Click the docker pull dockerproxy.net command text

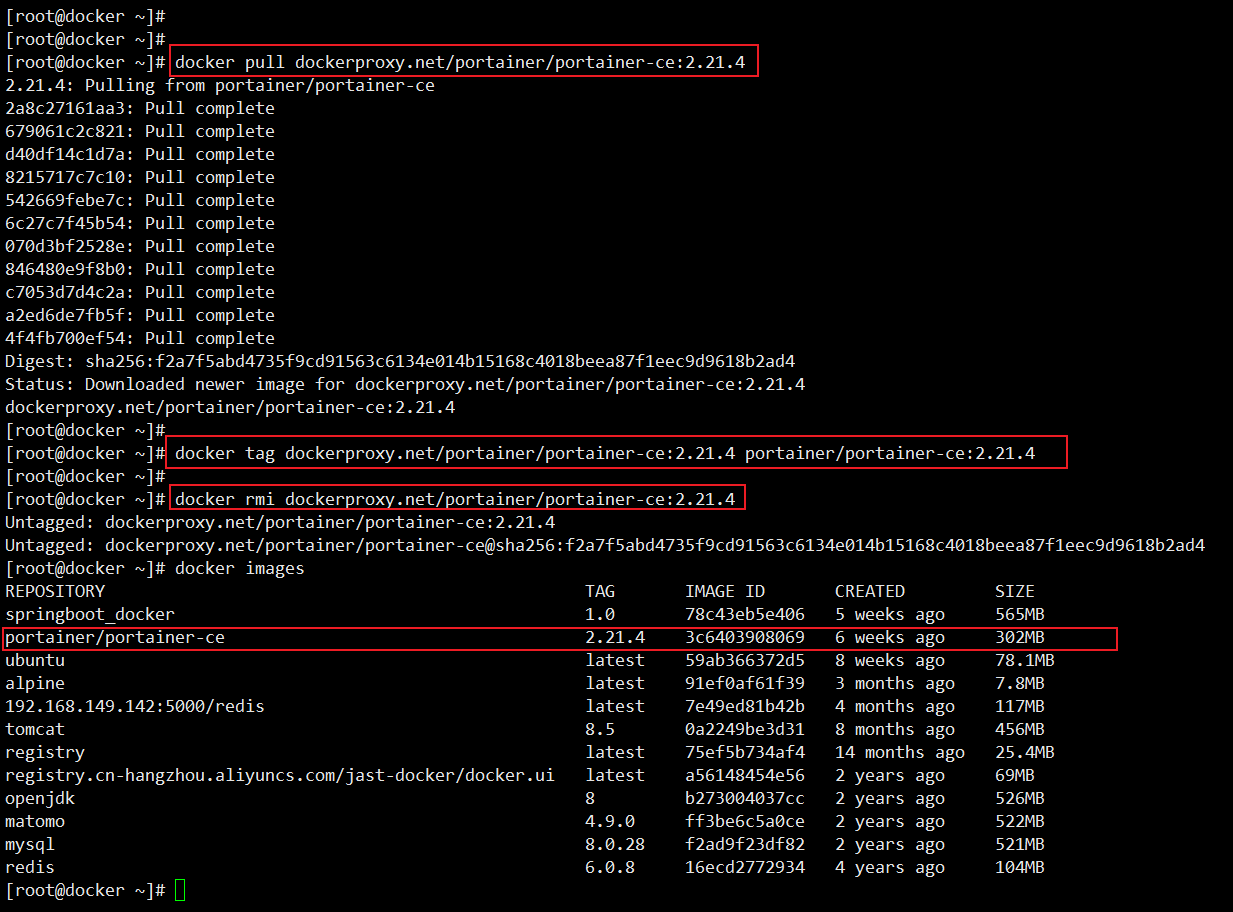coord(460,62)
